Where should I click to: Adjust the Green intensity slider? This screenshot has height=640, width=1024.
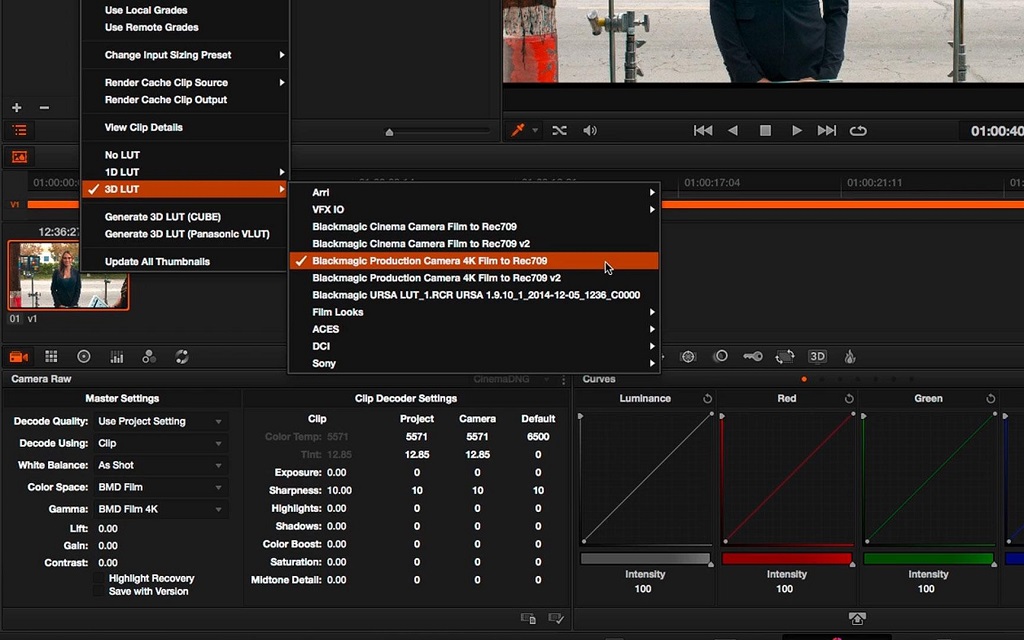coord(929,558)
